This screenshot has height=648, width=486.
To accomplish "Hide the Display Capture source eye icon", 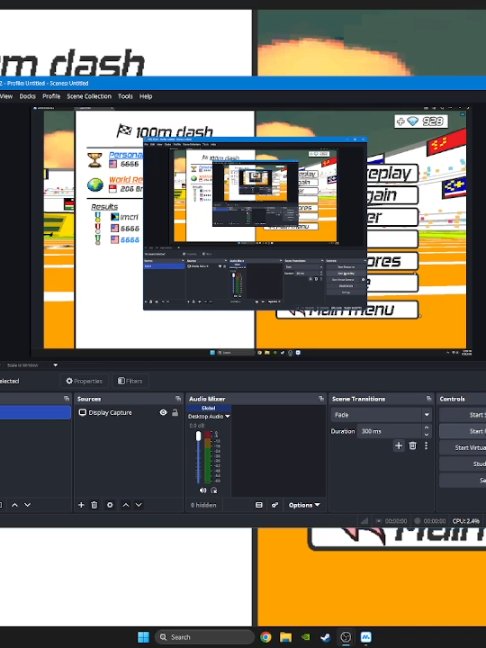I will (x=163, y=412).
